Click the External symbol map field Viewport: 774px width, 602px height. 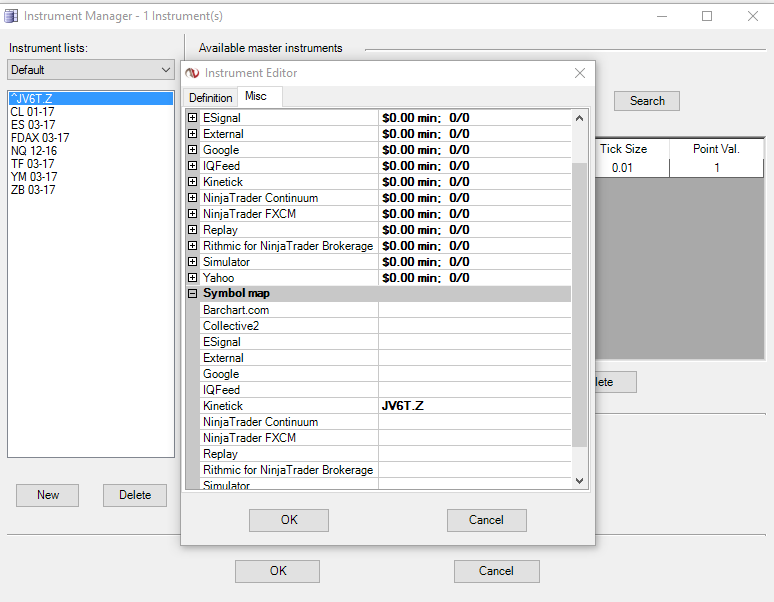[x=475, y=358]
